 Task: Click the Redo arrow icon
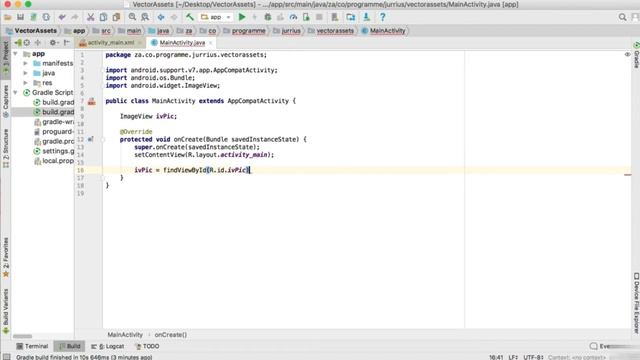pyautogui.click(x=75, y=17)
